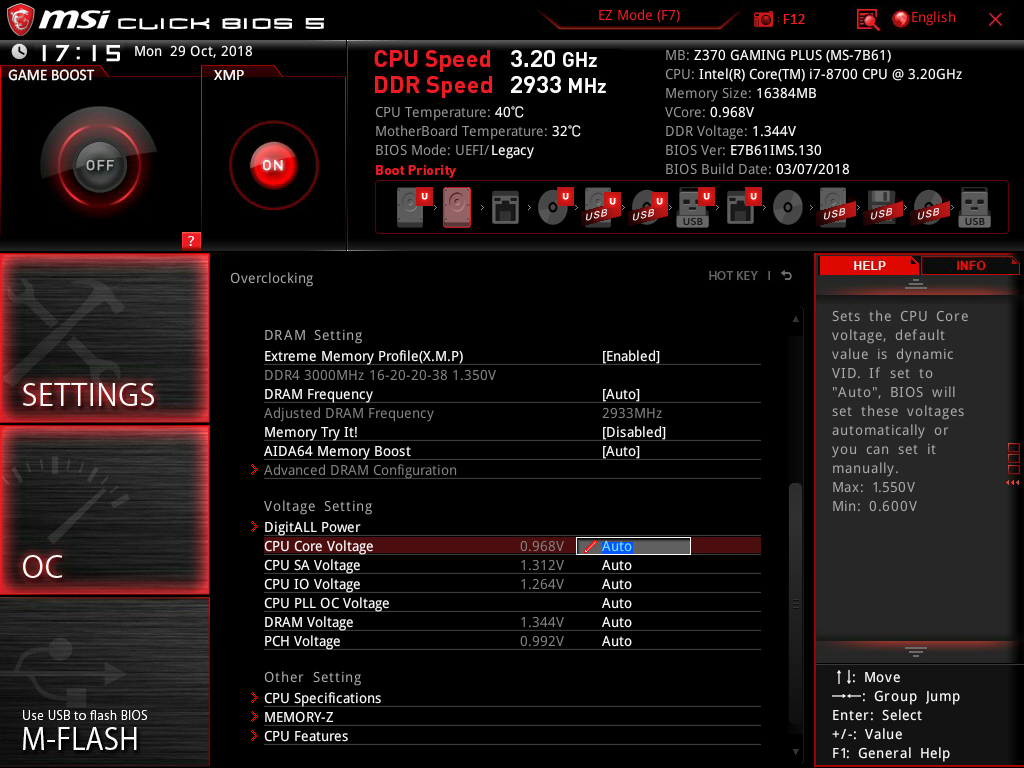Click the Boot Priority heading
Screen dimensions: 1024x768
click(415, 170)
